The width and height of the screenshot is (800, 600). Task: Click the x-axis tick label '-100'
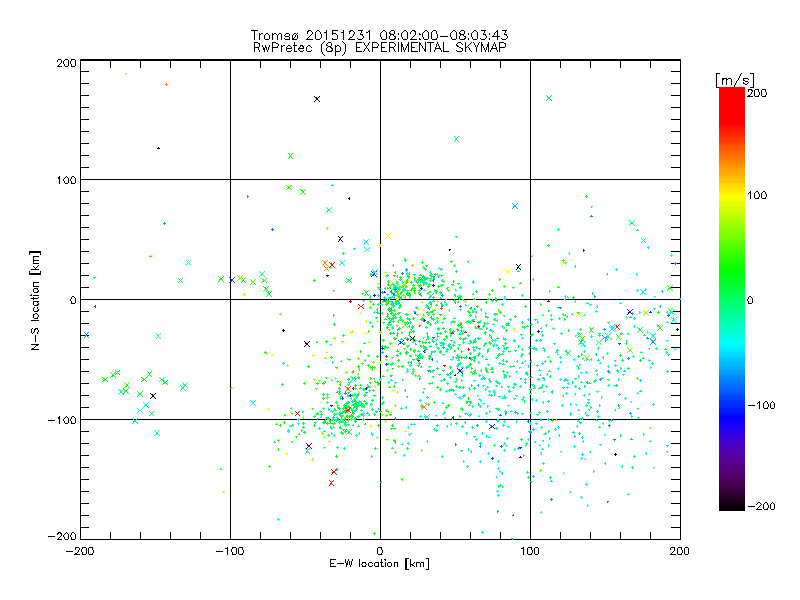[230, 551]
